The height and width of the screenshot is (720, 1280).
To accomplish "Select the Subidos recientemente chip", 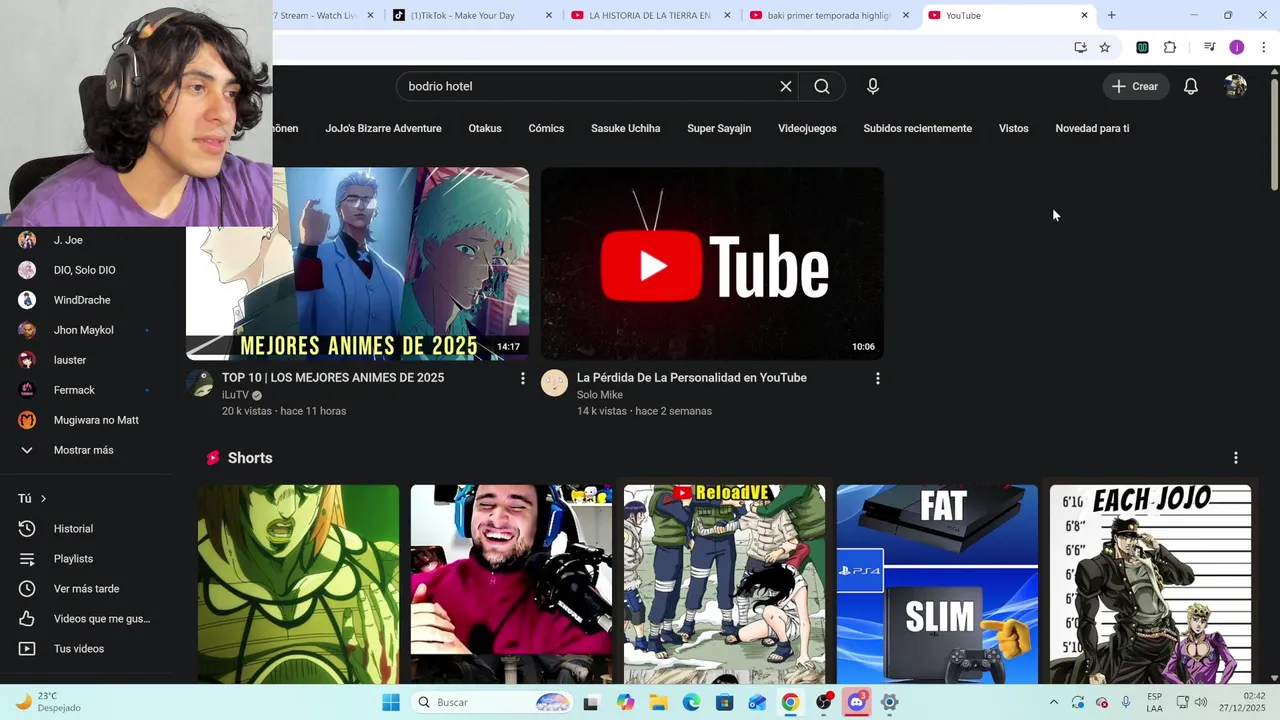I will pyautogui.click(x=918, y=128).
